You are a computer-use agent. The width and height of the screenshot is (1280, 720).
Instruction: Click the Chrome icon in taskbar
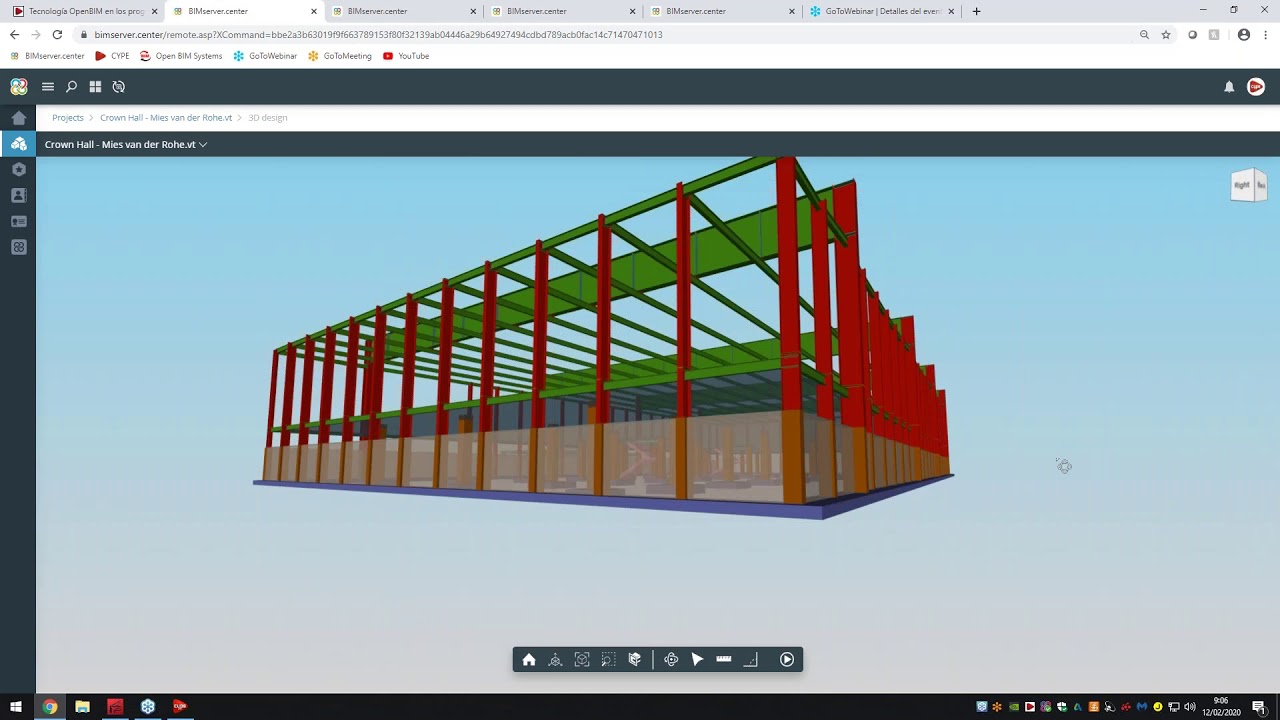tap(49, 707)
